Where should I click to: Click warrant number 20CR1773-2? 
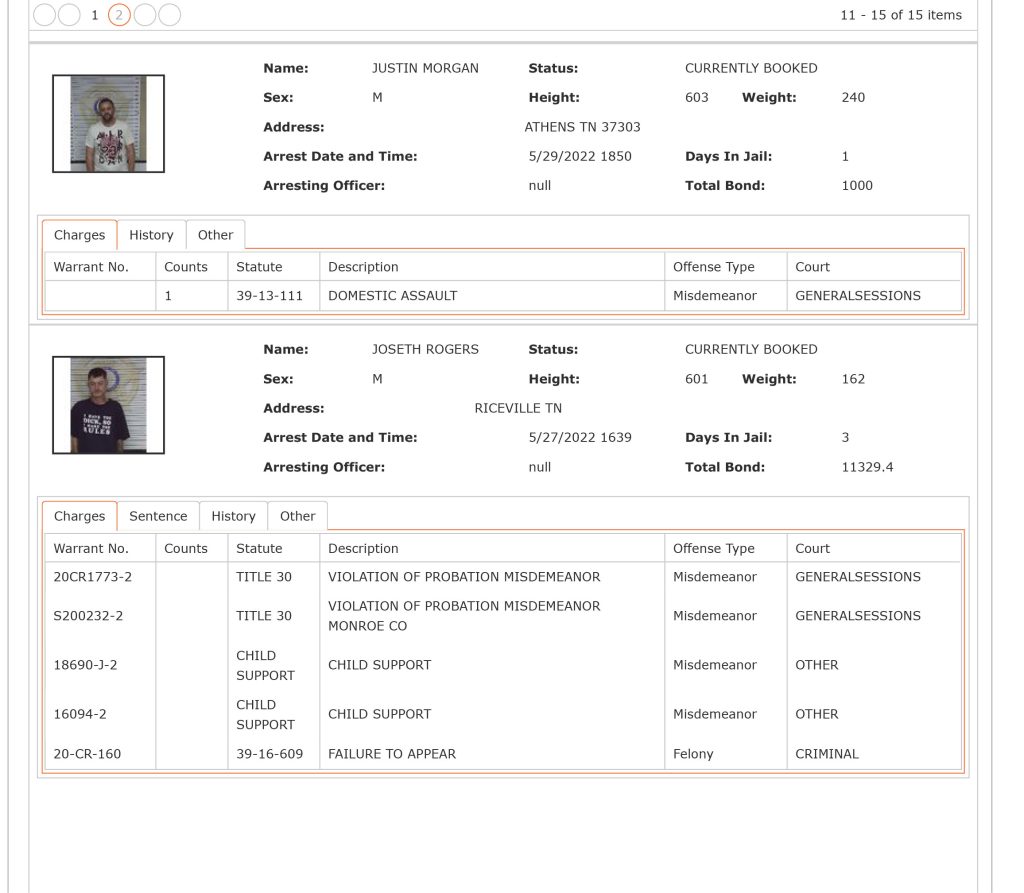click(93, 577)
